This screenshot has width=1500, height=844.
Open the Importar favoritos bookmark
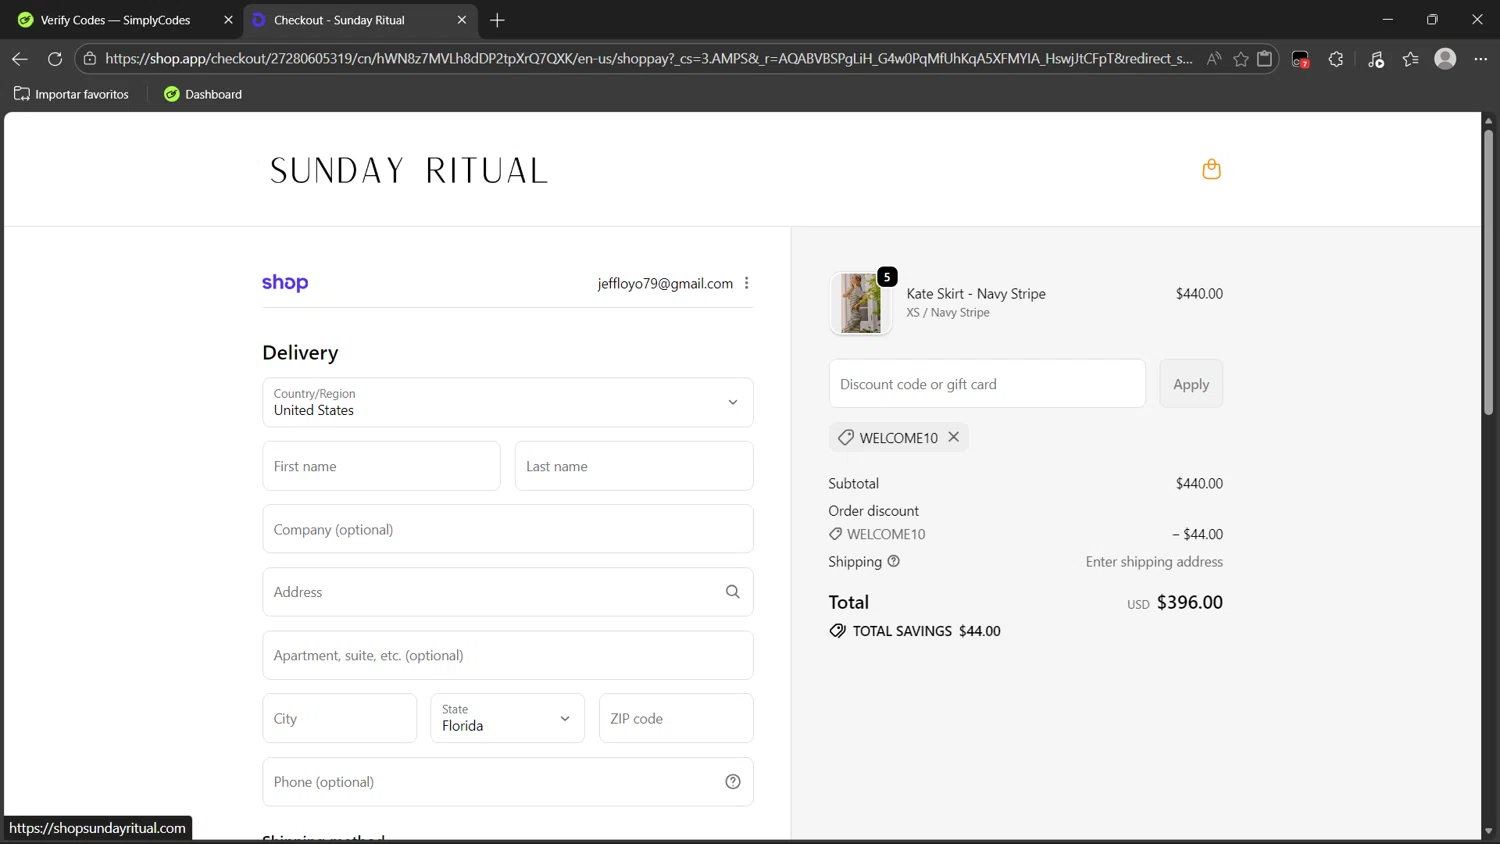point(71,94)
